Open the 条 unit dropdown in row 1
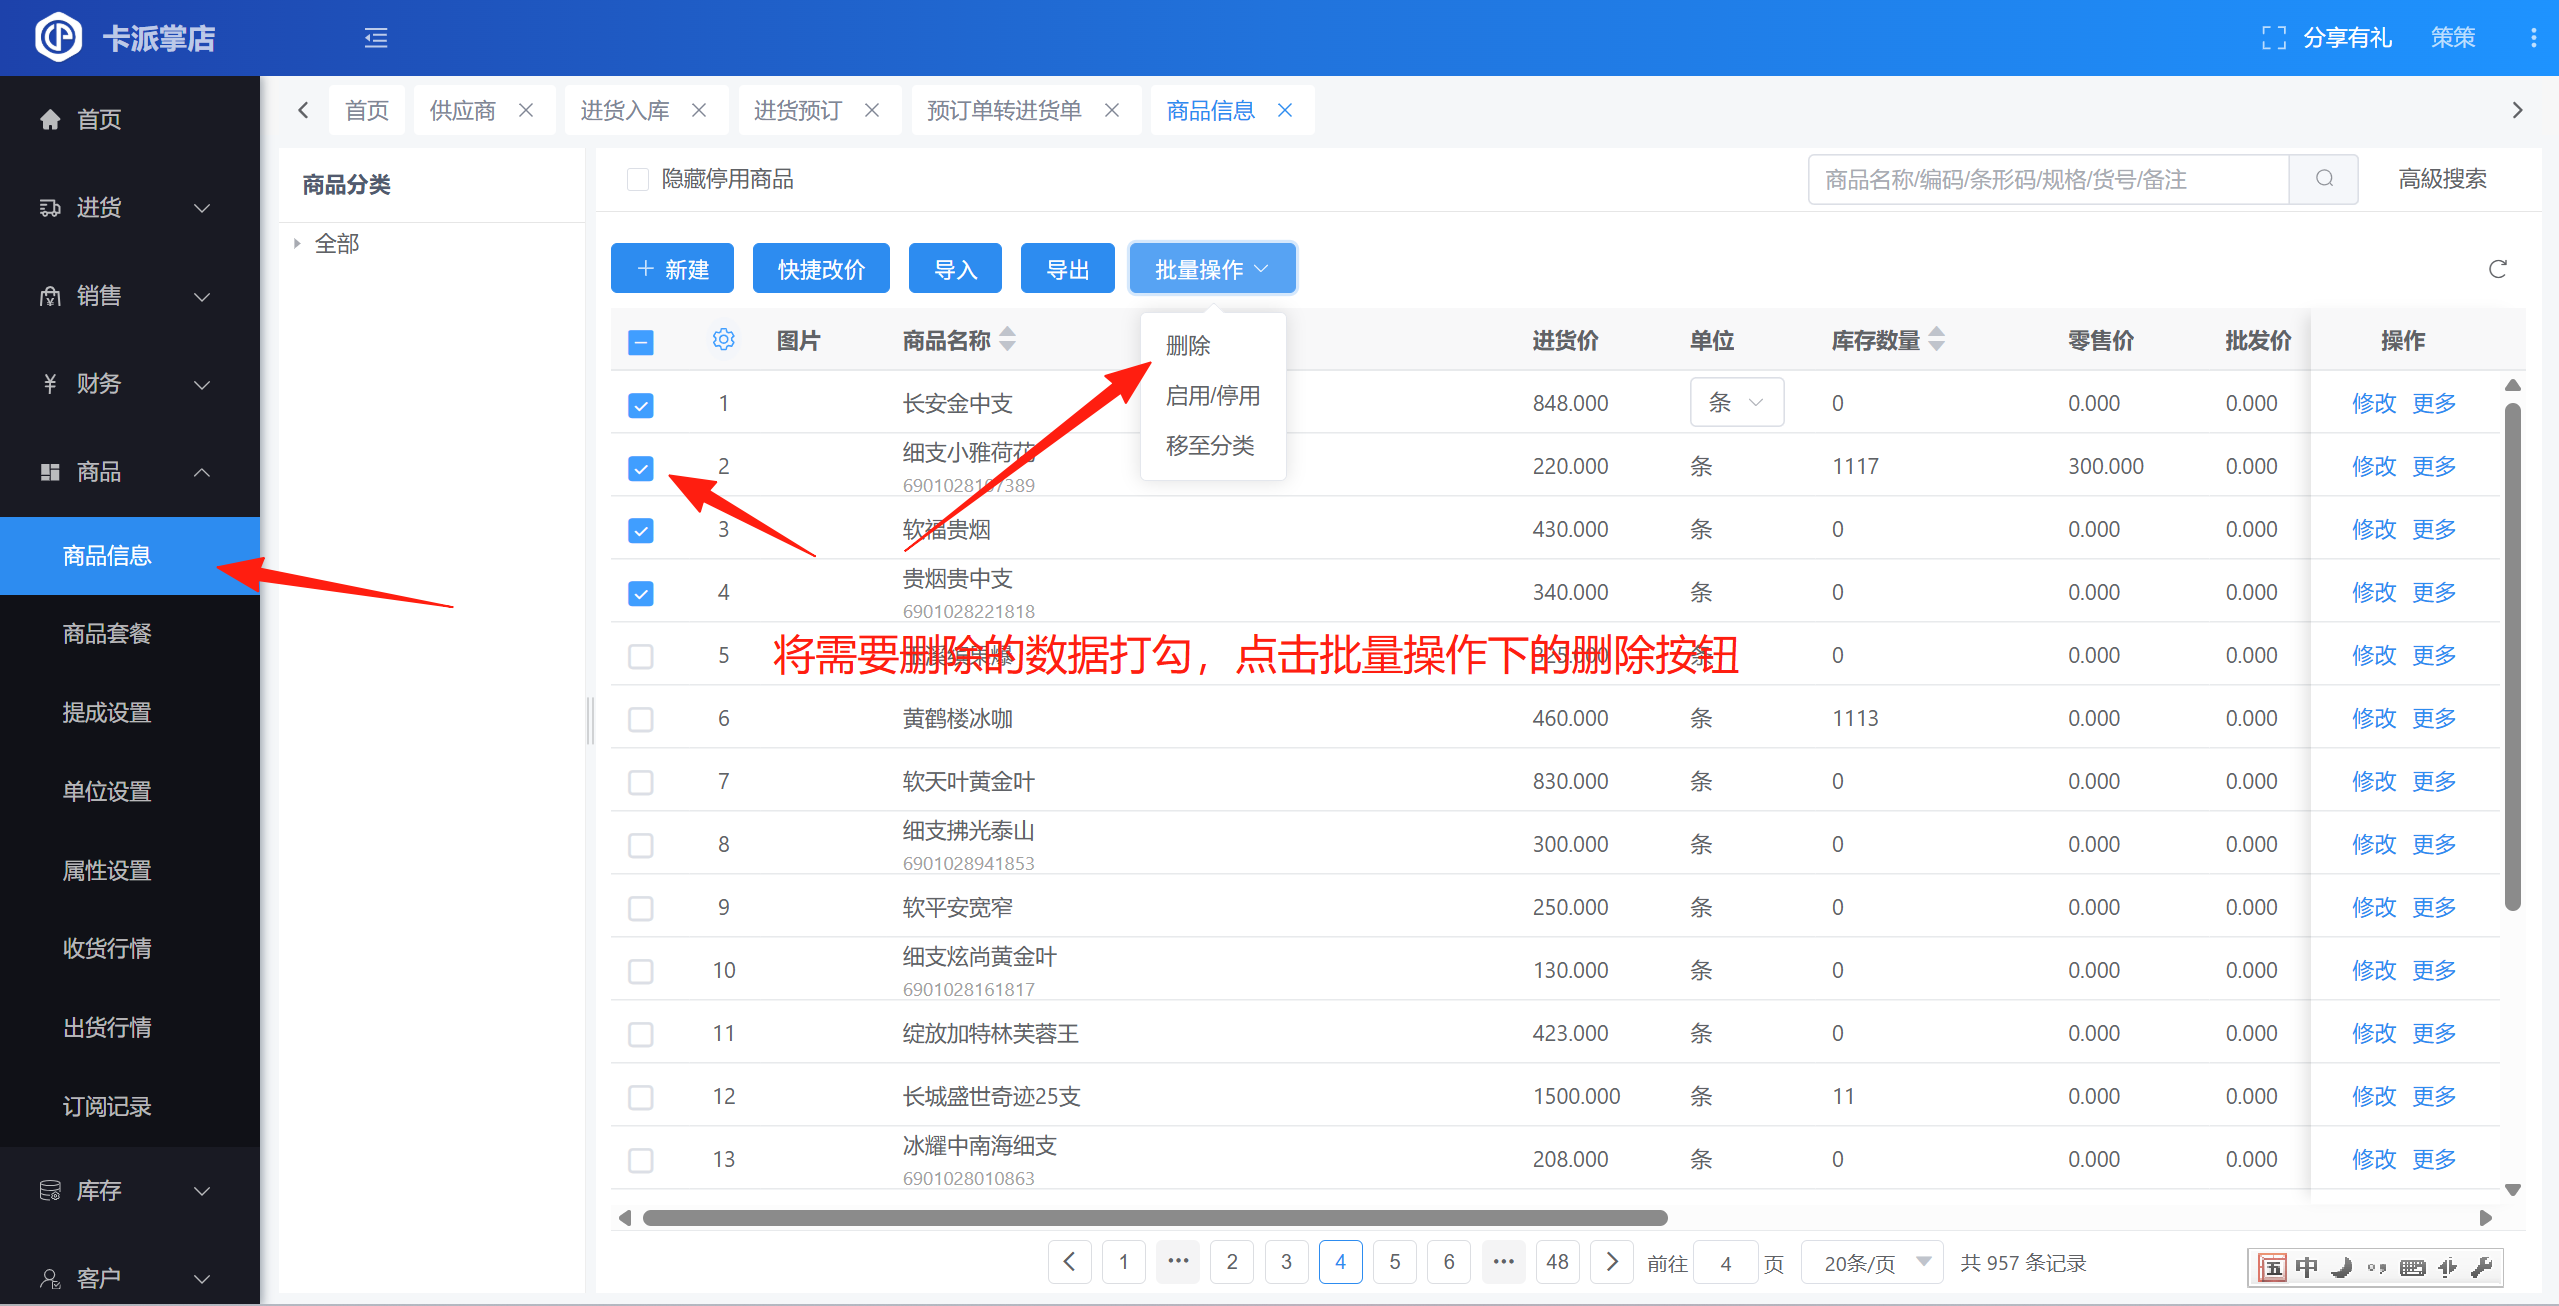 click(x=1736, y=403)
